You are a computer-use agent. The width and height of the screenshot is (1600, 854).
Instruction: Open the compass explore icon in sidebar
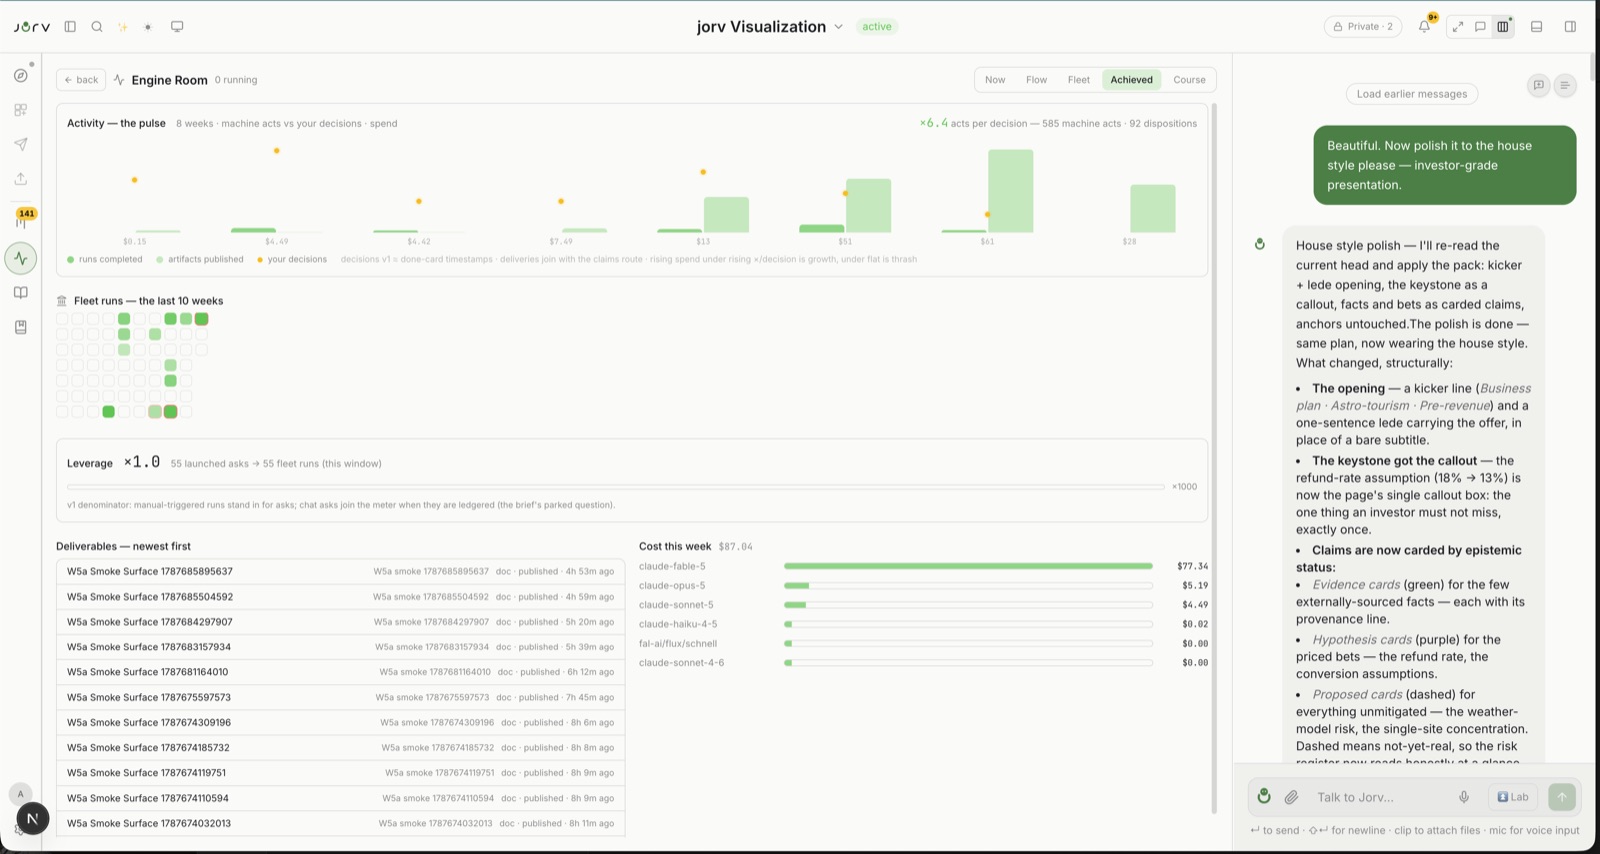click(21, 75)
